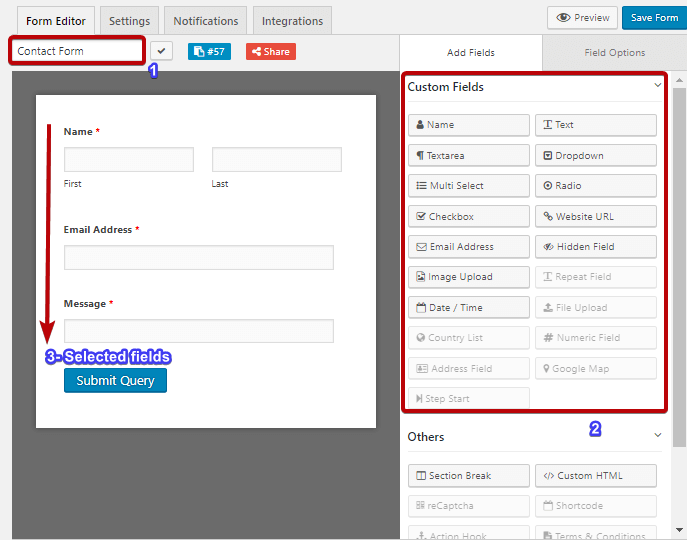
Task: Collapse the Custom Fields section
Action: [658, 85]
